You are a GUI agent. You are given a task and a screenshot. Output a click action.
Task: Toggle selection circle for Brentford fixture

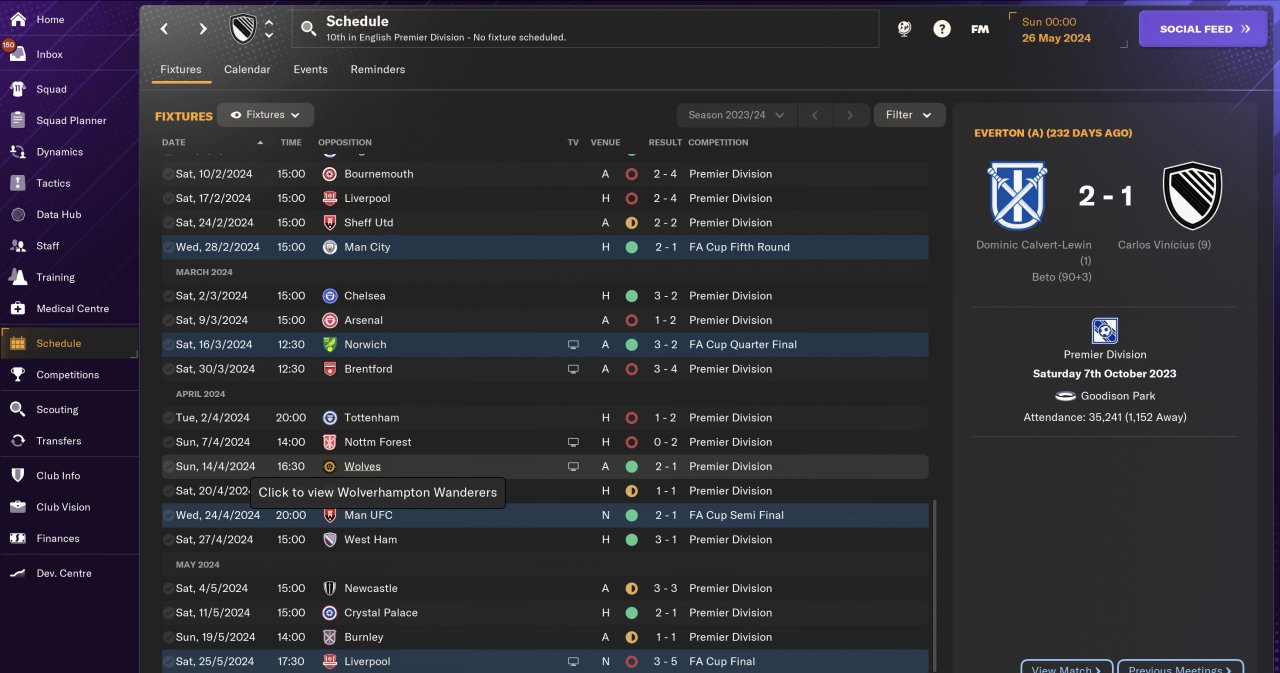[x=168, y=369]
